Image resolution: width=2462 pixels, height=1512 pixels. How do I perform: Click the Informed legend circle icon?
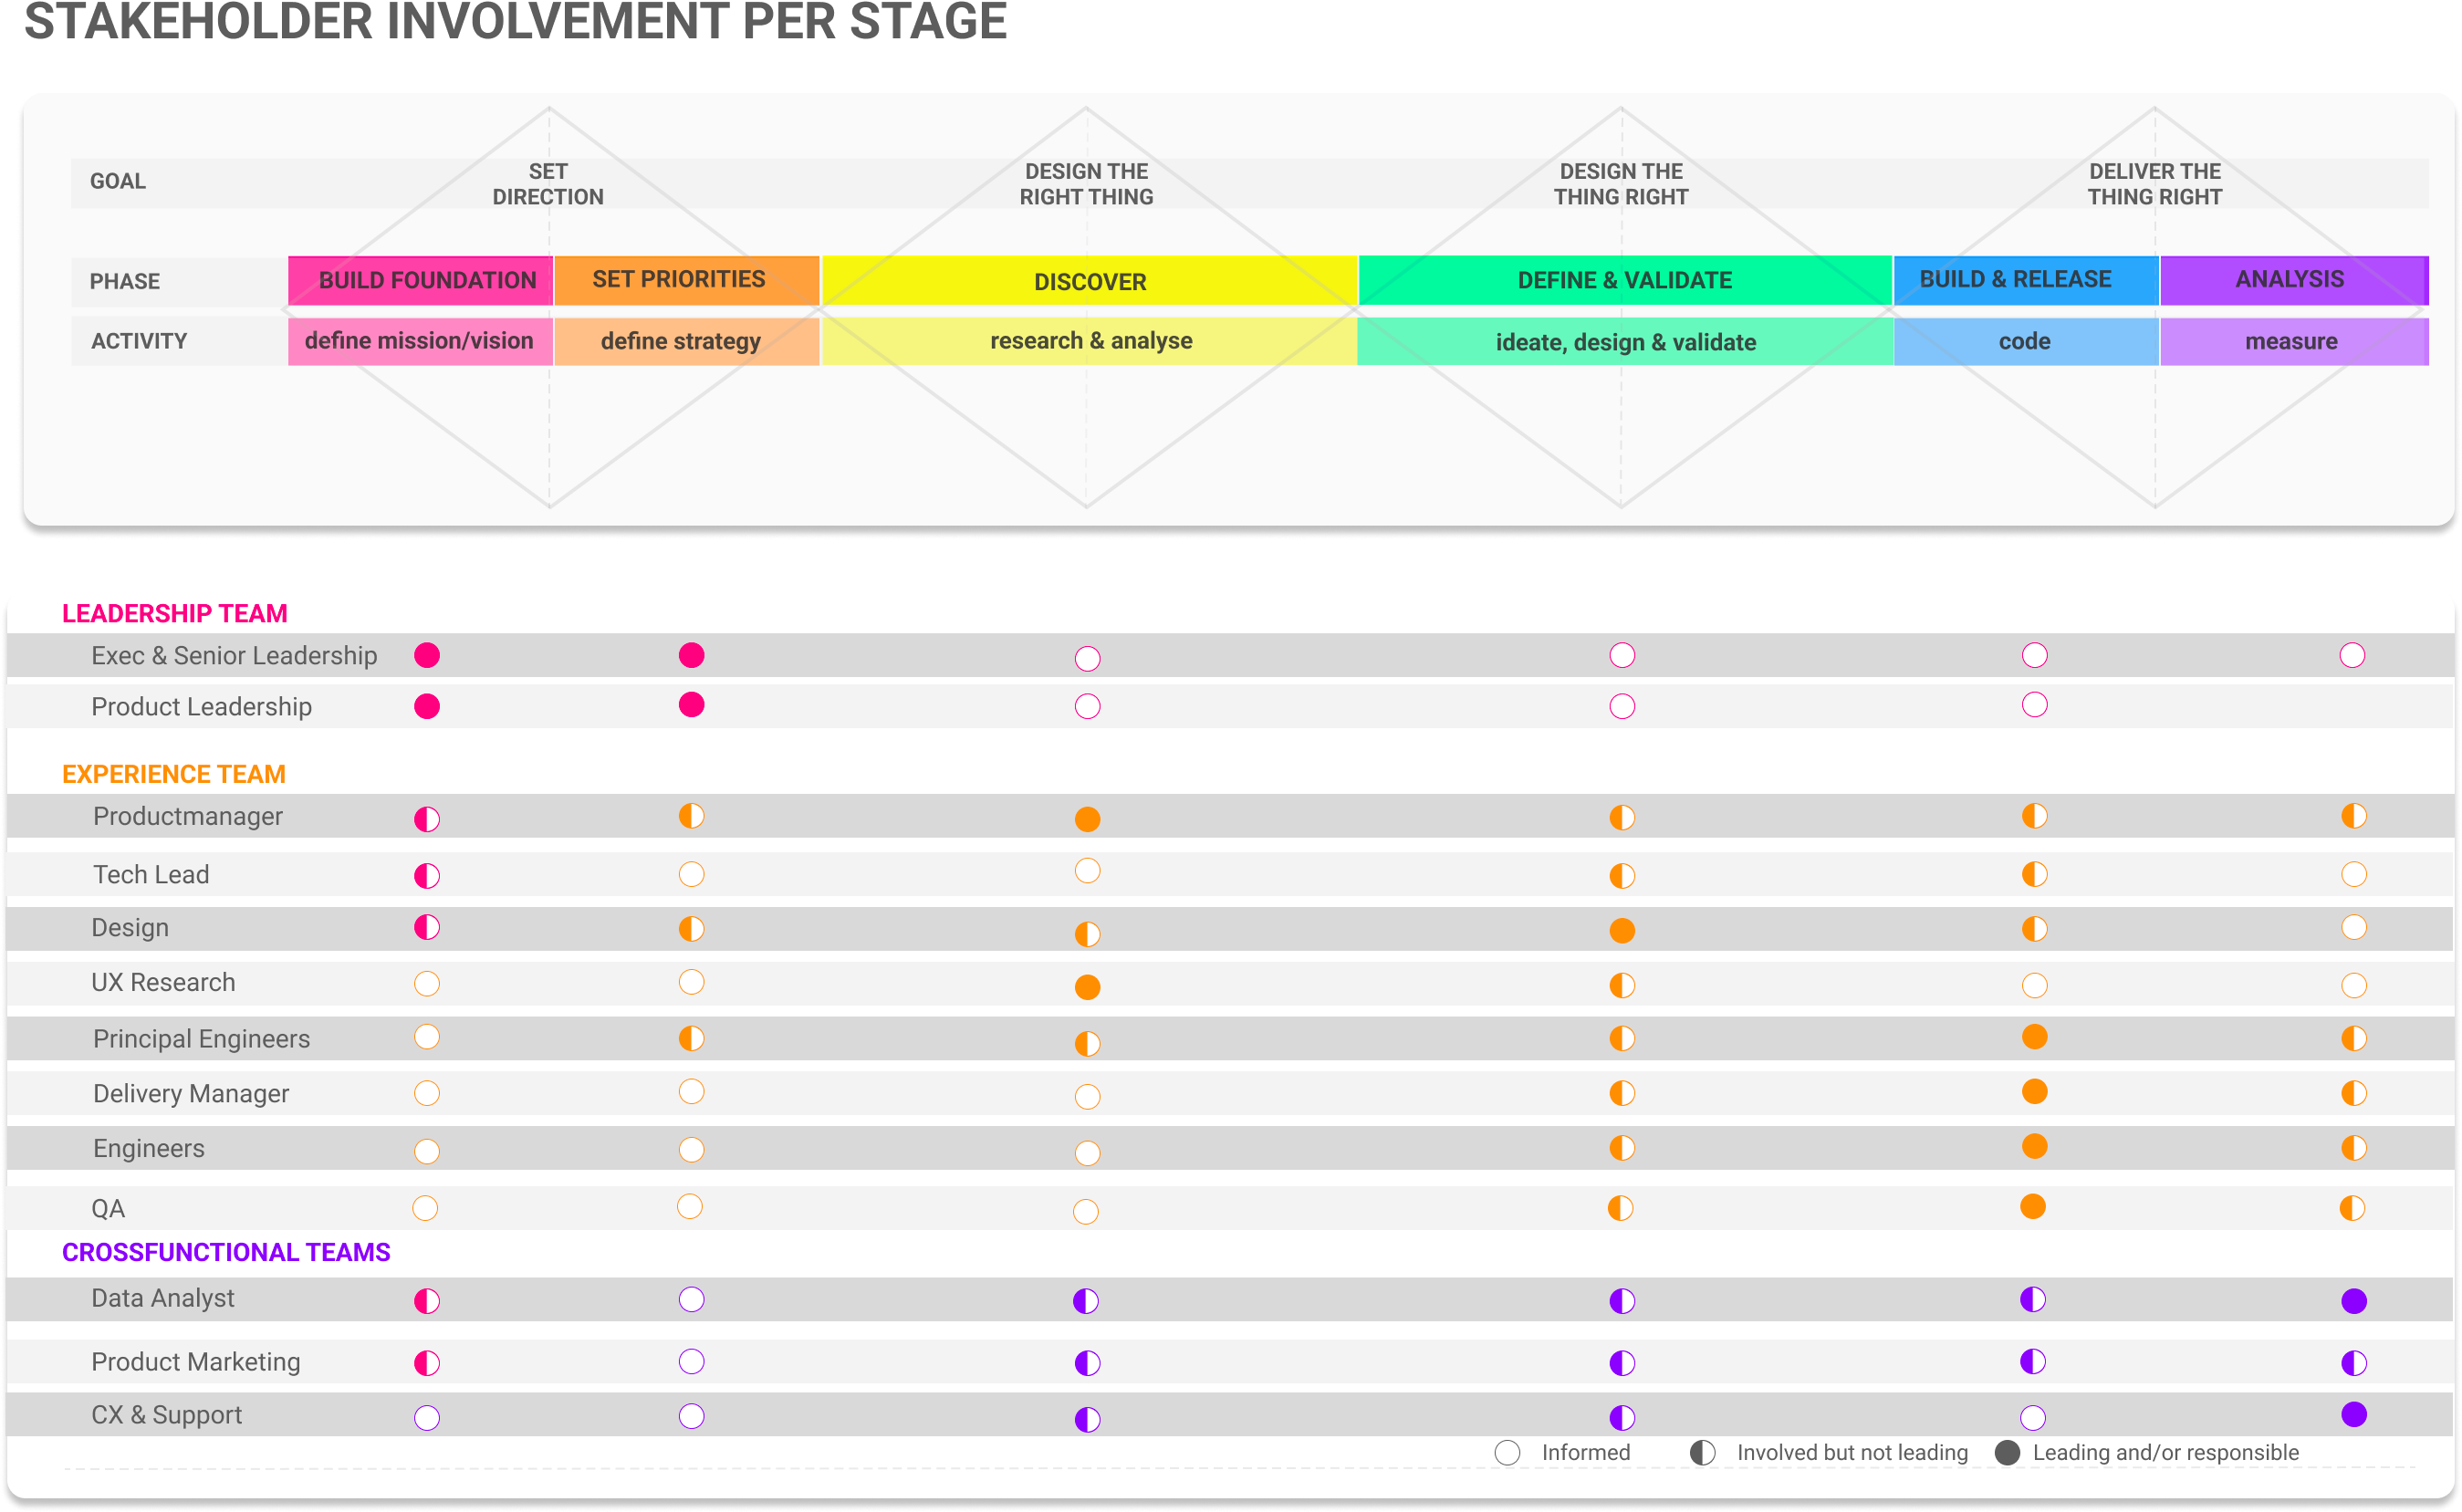pos(1507,1453)
